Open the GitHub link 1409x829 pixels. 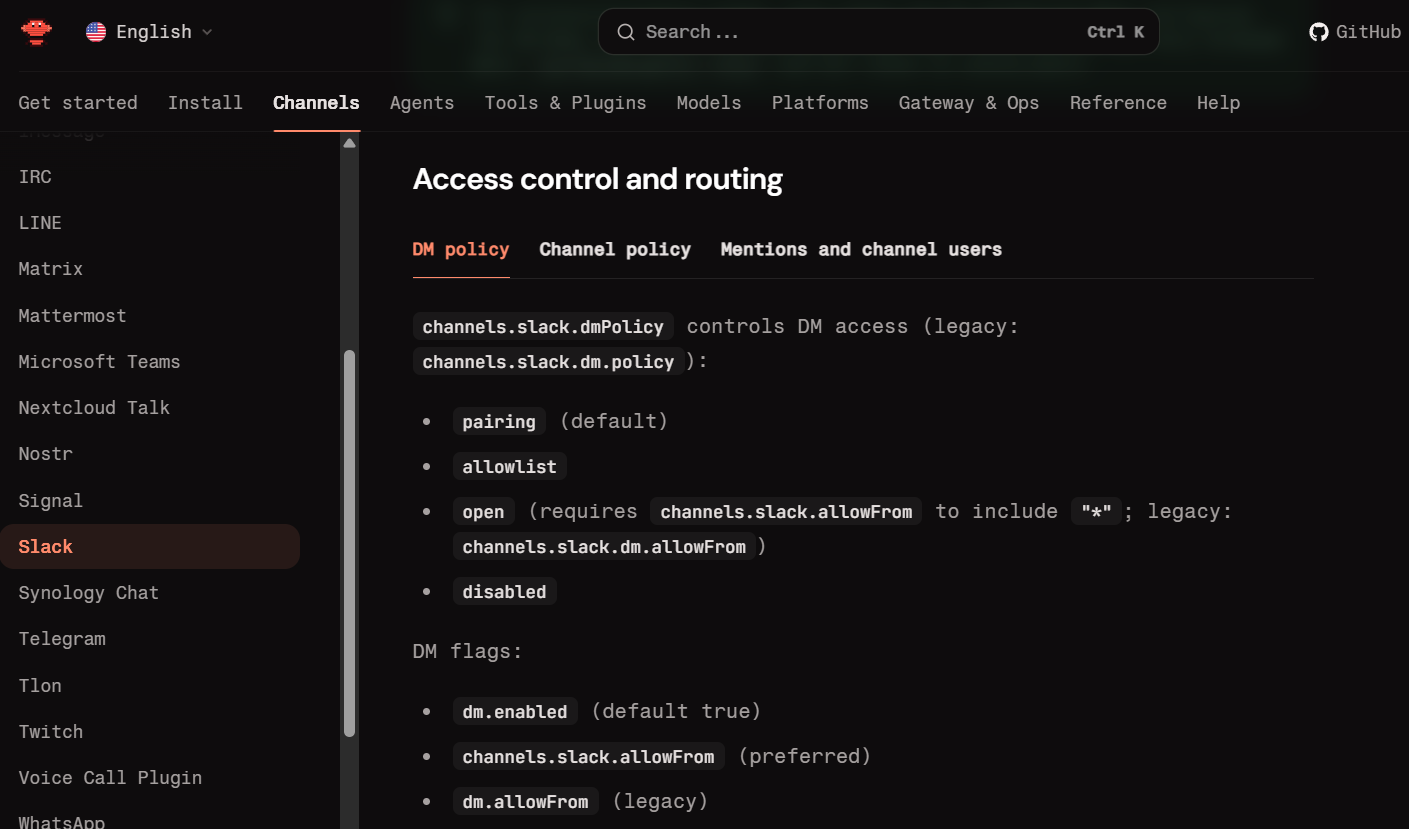1355,32
